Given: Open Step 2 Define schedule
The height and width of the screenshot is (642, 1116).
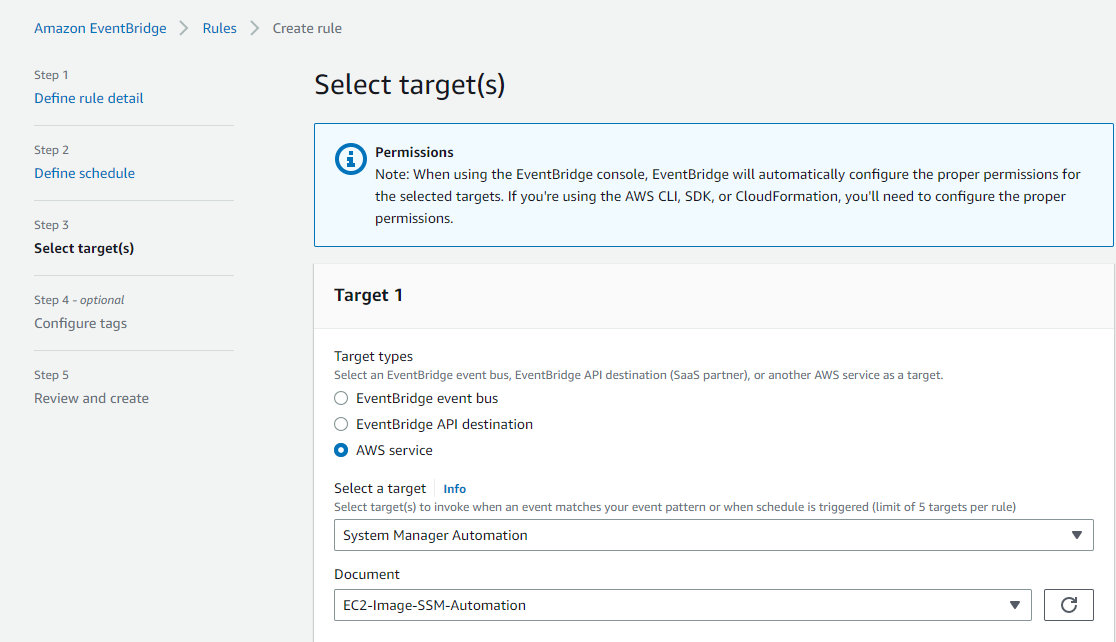Looking at the screenshot, I should point(84,173).
